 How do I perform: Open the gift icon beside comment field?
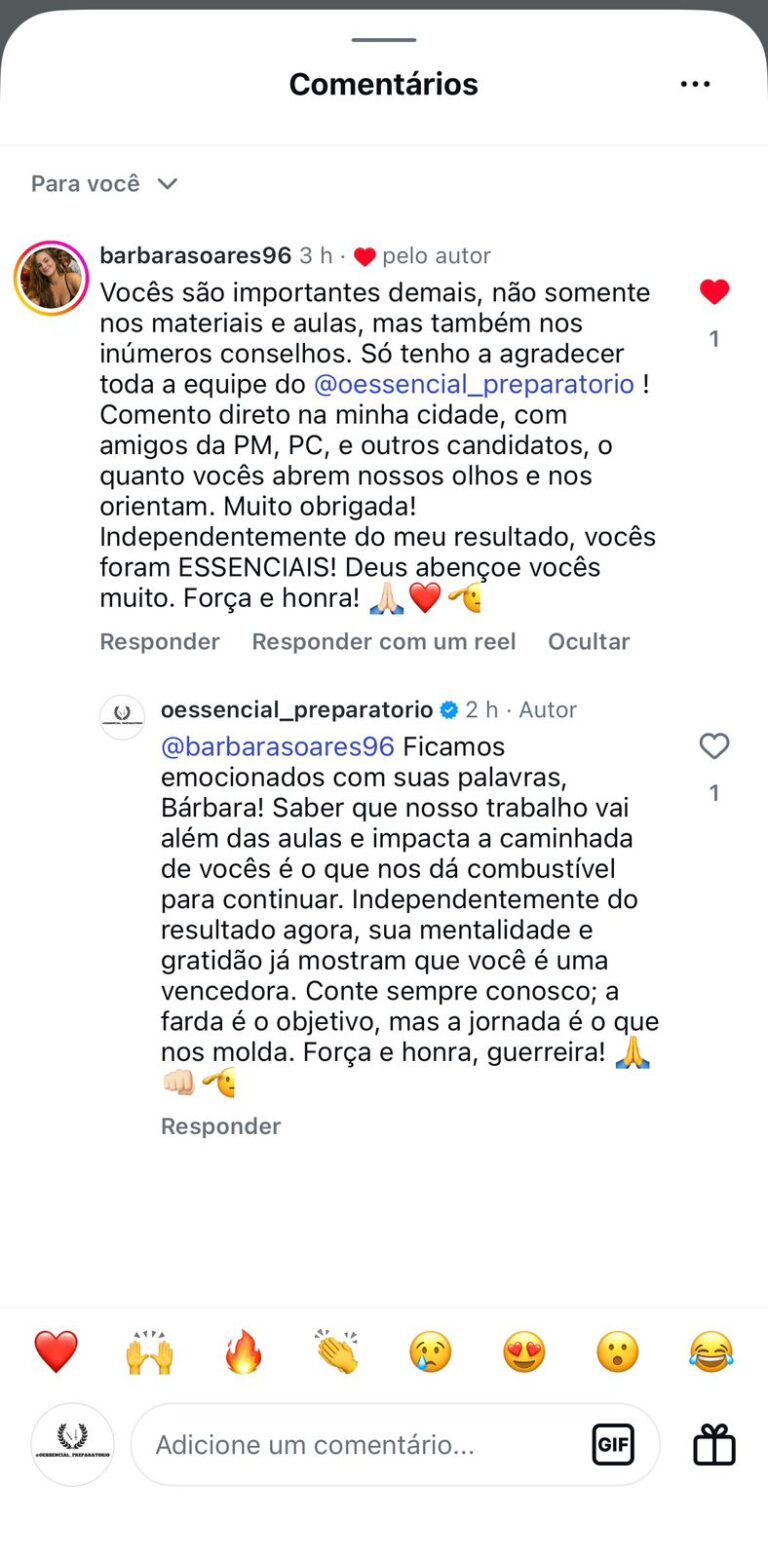(714, 1444)
